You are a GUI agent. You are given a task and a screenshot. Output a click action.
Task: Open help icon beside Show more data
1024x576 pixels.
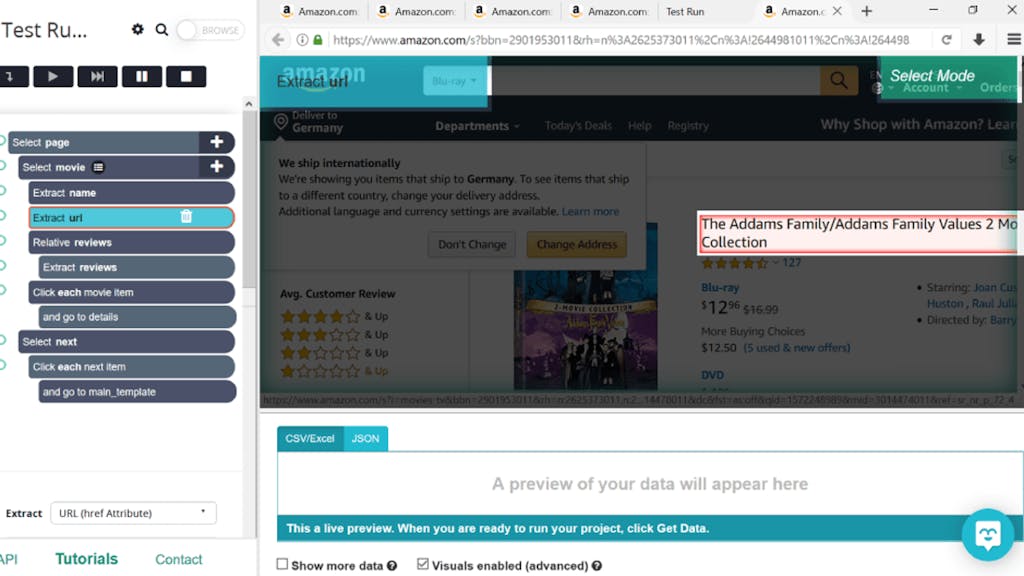pos(392,566)
